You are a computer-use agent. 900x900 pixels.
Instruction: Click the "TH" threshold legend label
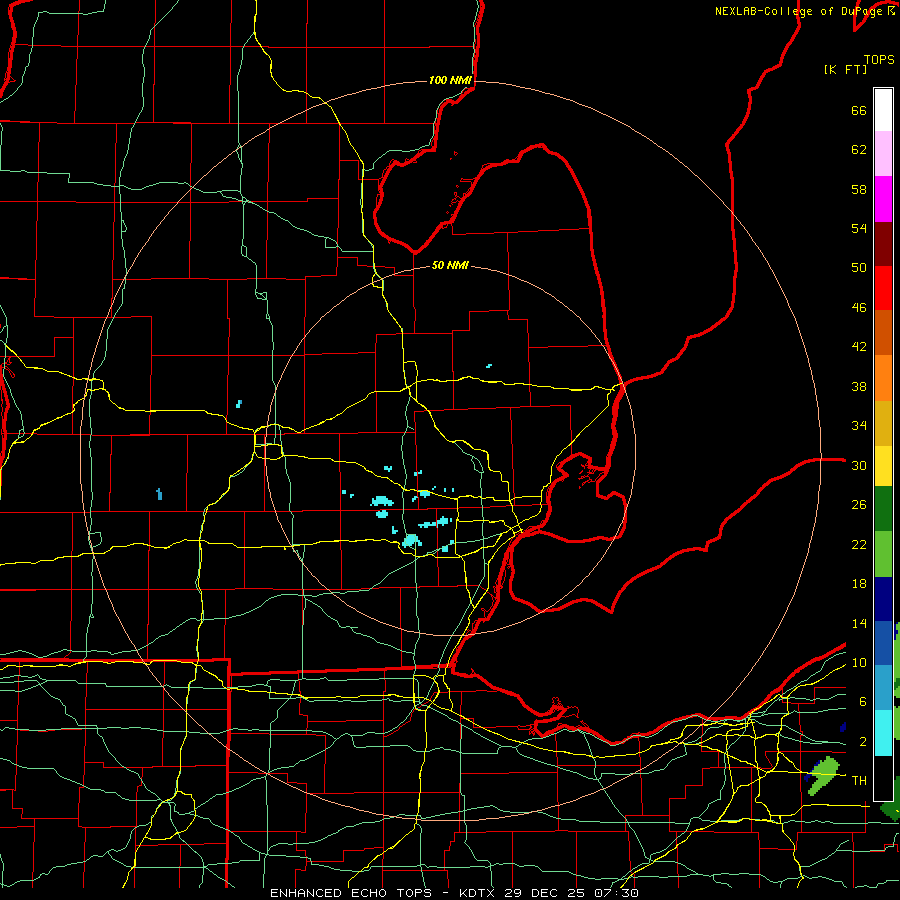coord(859,781)
